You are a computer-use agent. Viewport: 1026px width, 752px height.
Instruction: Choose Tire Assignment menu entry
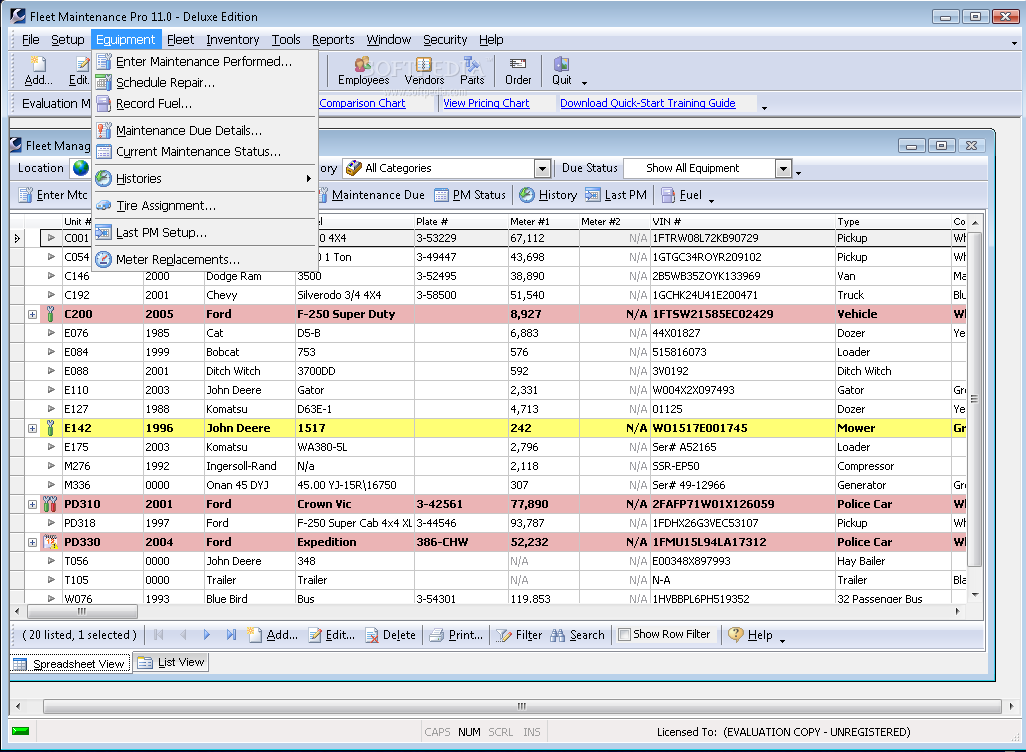pos(205,206)
